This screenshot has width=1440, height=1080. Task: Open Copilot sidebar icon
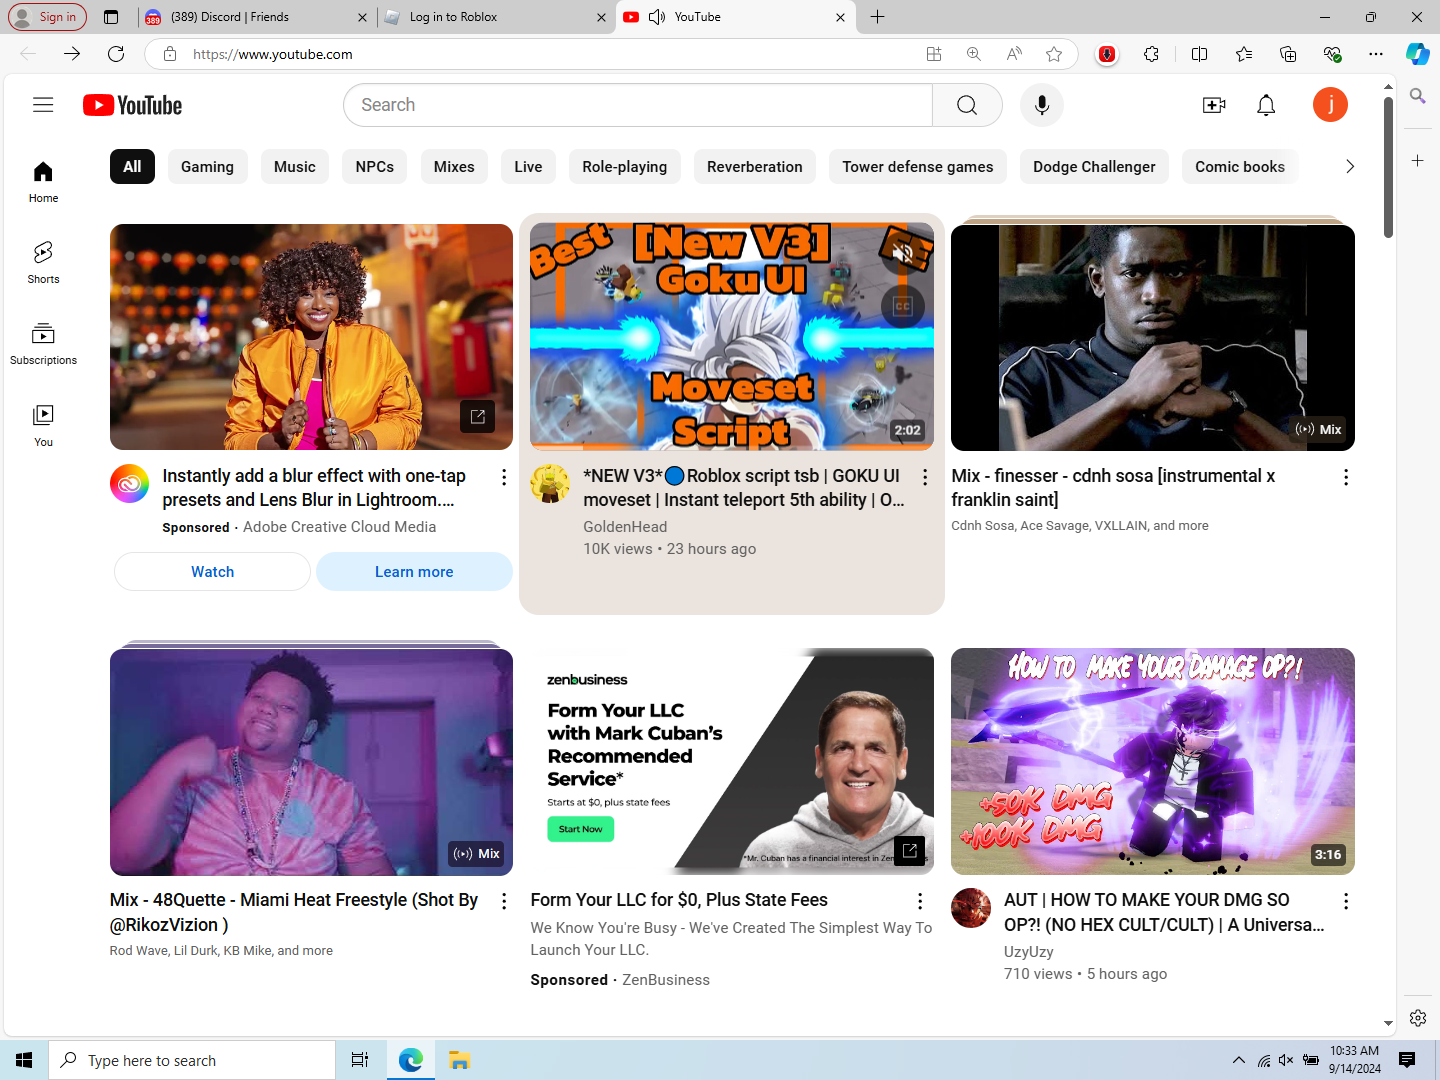[x=1418, y=54]
